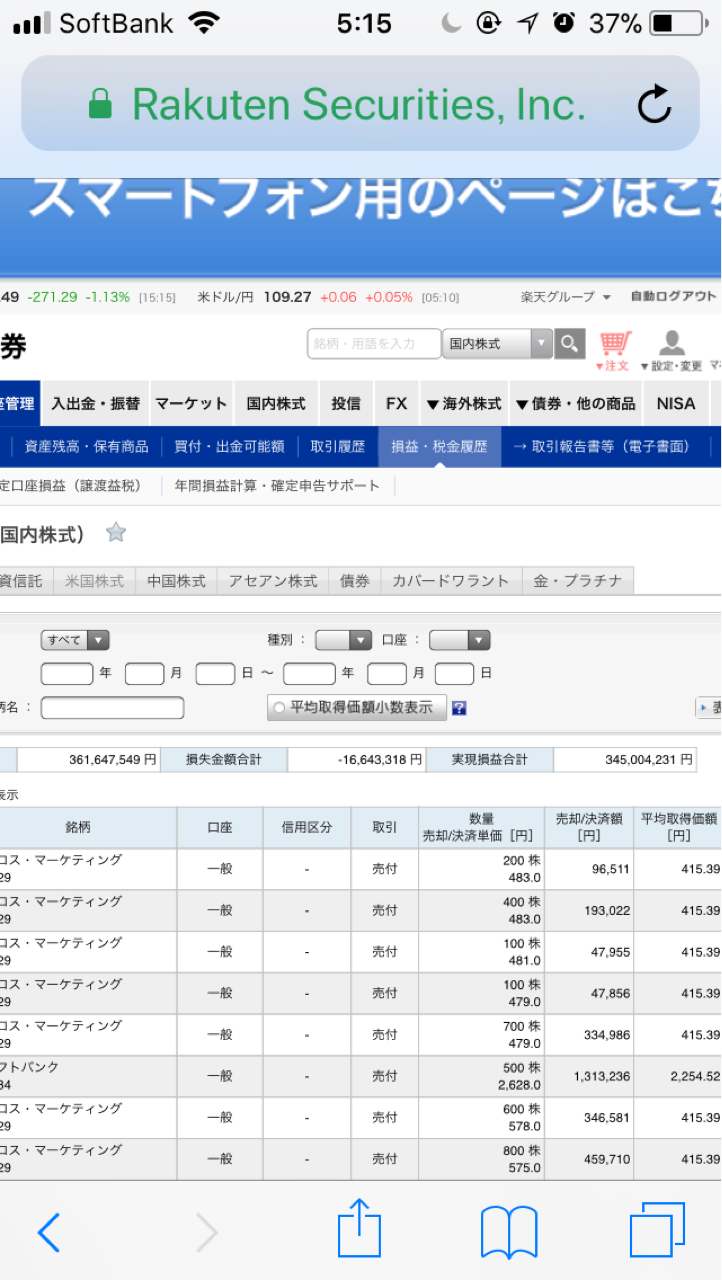Click the 96,511 sale amount cell

[x=589, y=869]
